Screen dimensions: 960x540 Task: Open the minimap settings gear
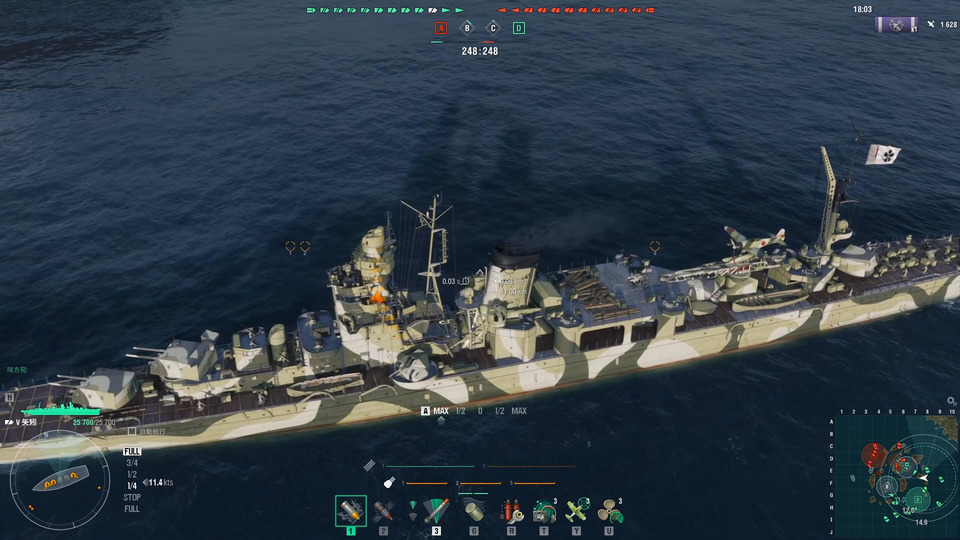(951, 401)
